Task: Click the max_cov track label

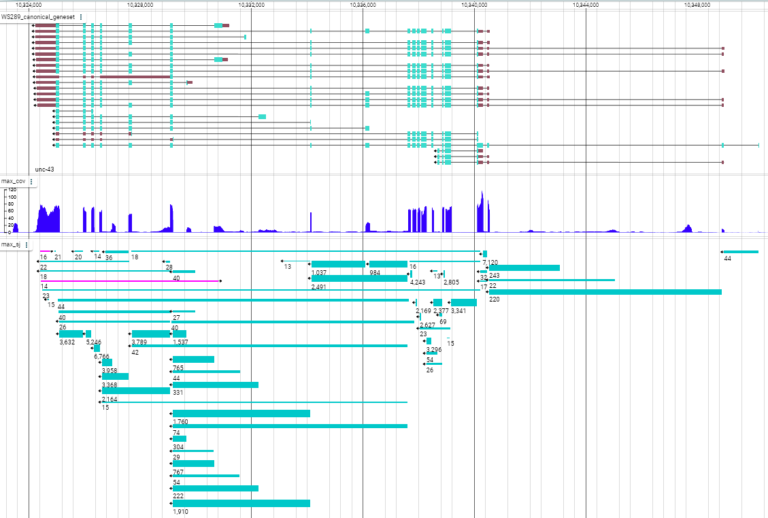Action: pos(13,181)
